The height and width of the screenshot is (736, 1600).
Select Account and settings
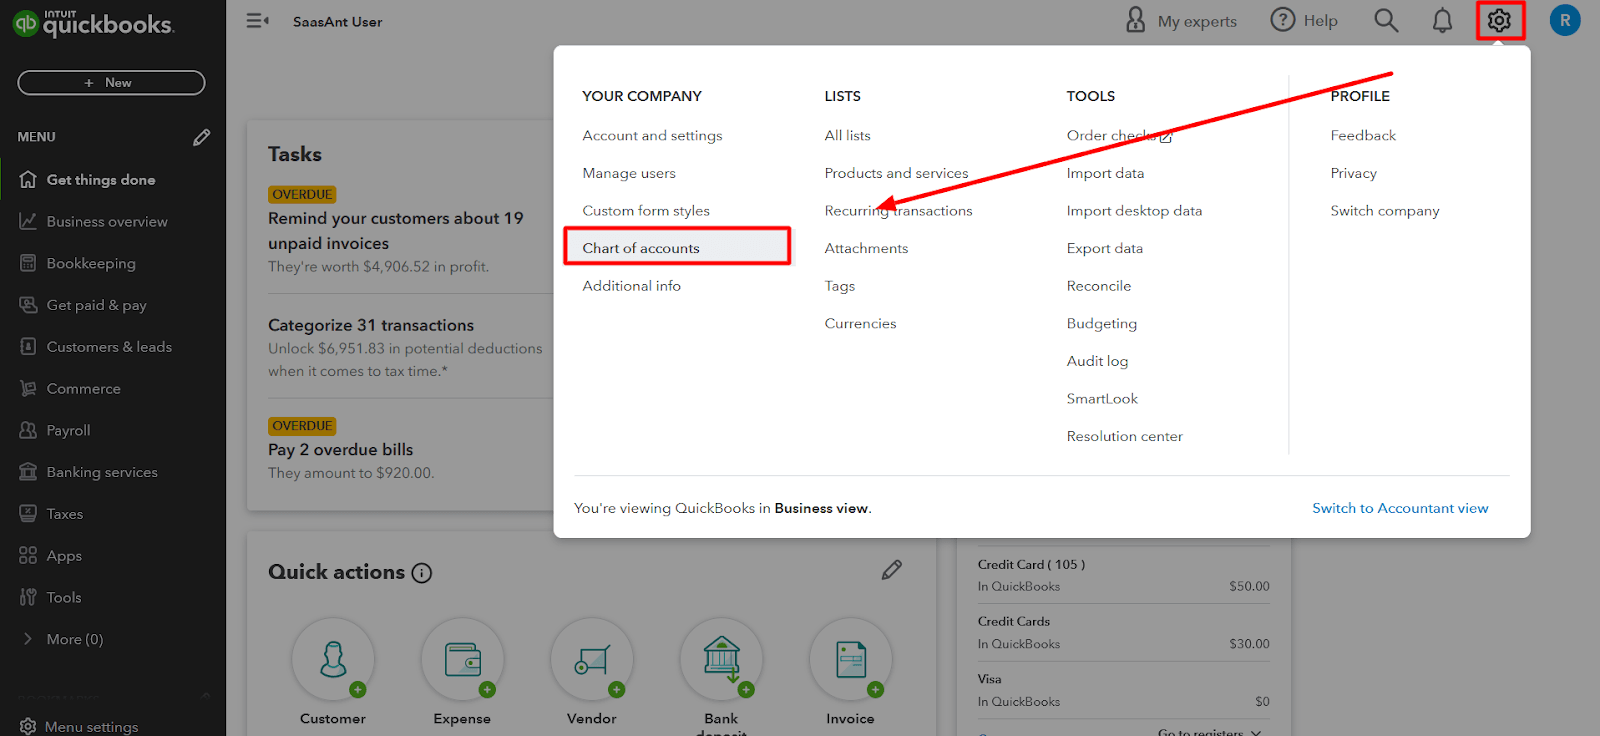[x=652, y=135]
